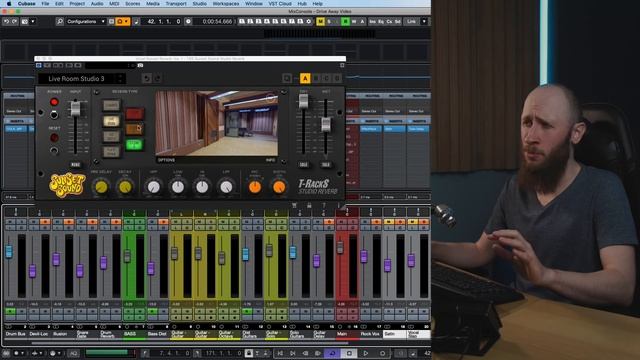Click the punch lock icon in the transport bar
The height and width of the screenshot is (360, 640).
pos(249,353)
